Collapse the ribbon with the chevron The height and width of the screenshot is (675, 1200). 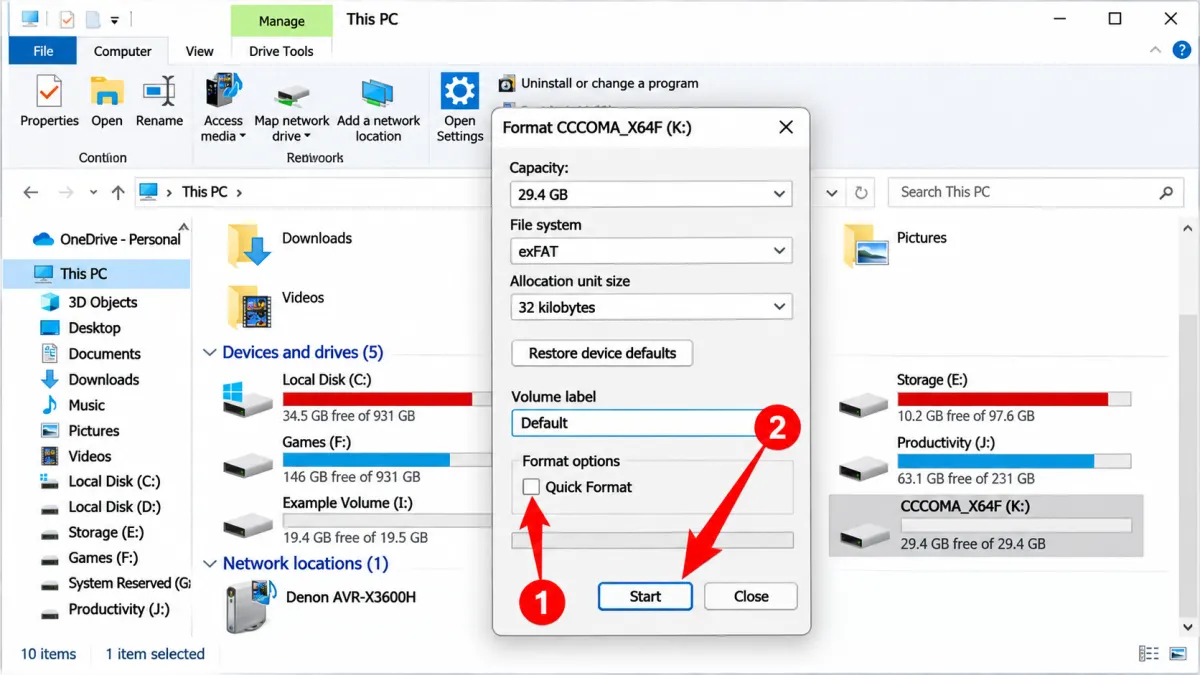[x=1156, y=50]
